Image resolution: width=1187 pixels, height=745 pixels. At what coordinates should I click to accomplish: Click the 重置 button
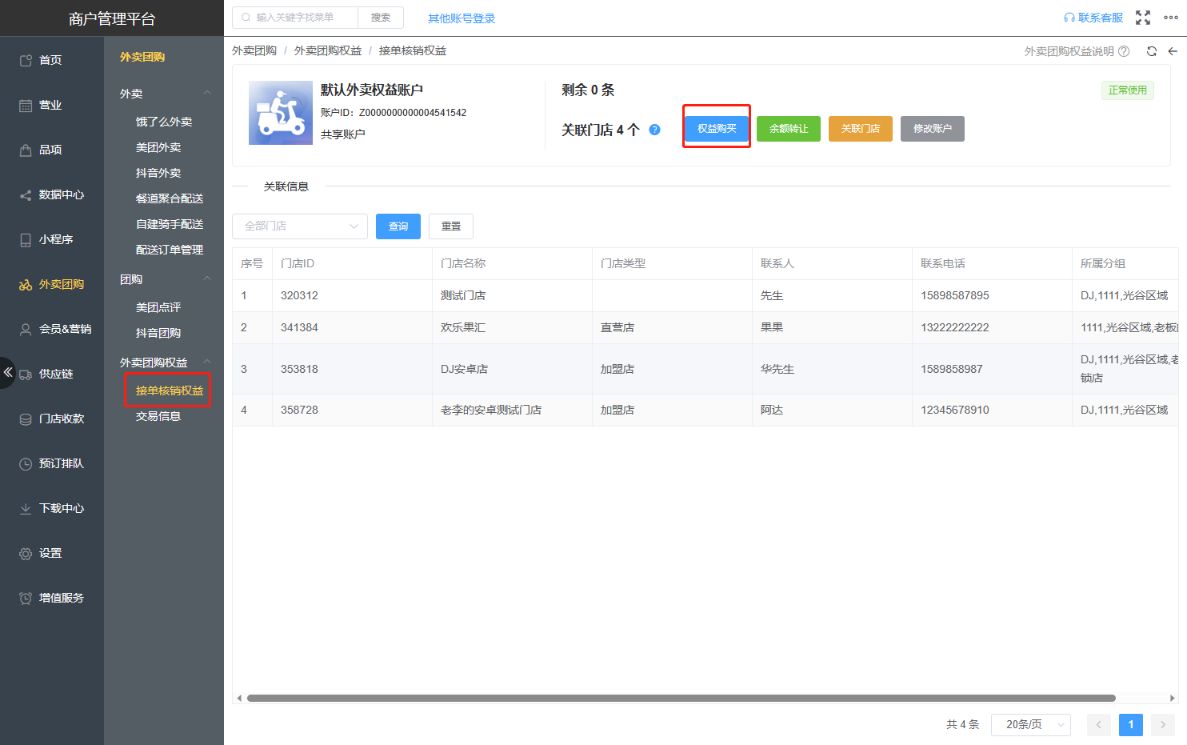click(x=451, y=226)
